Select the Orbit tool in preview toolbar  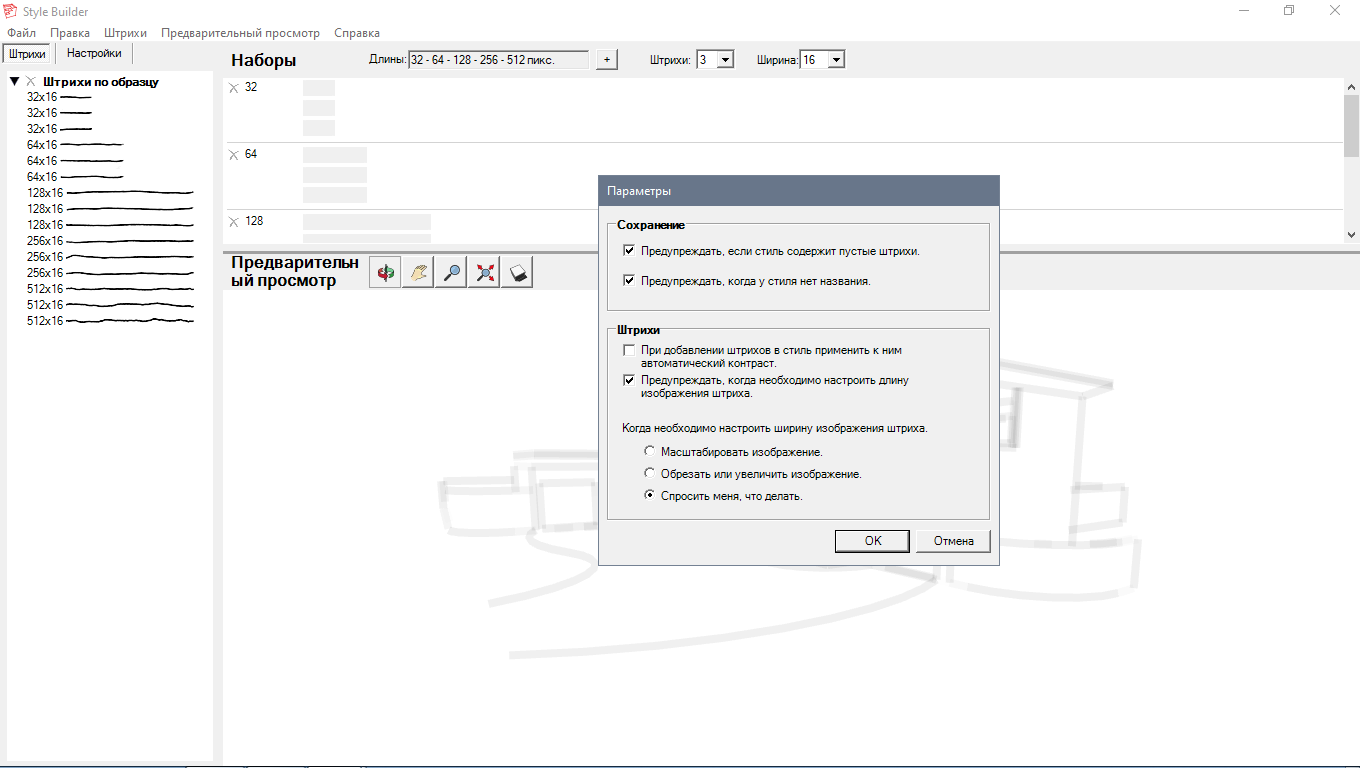pos(385,272)
